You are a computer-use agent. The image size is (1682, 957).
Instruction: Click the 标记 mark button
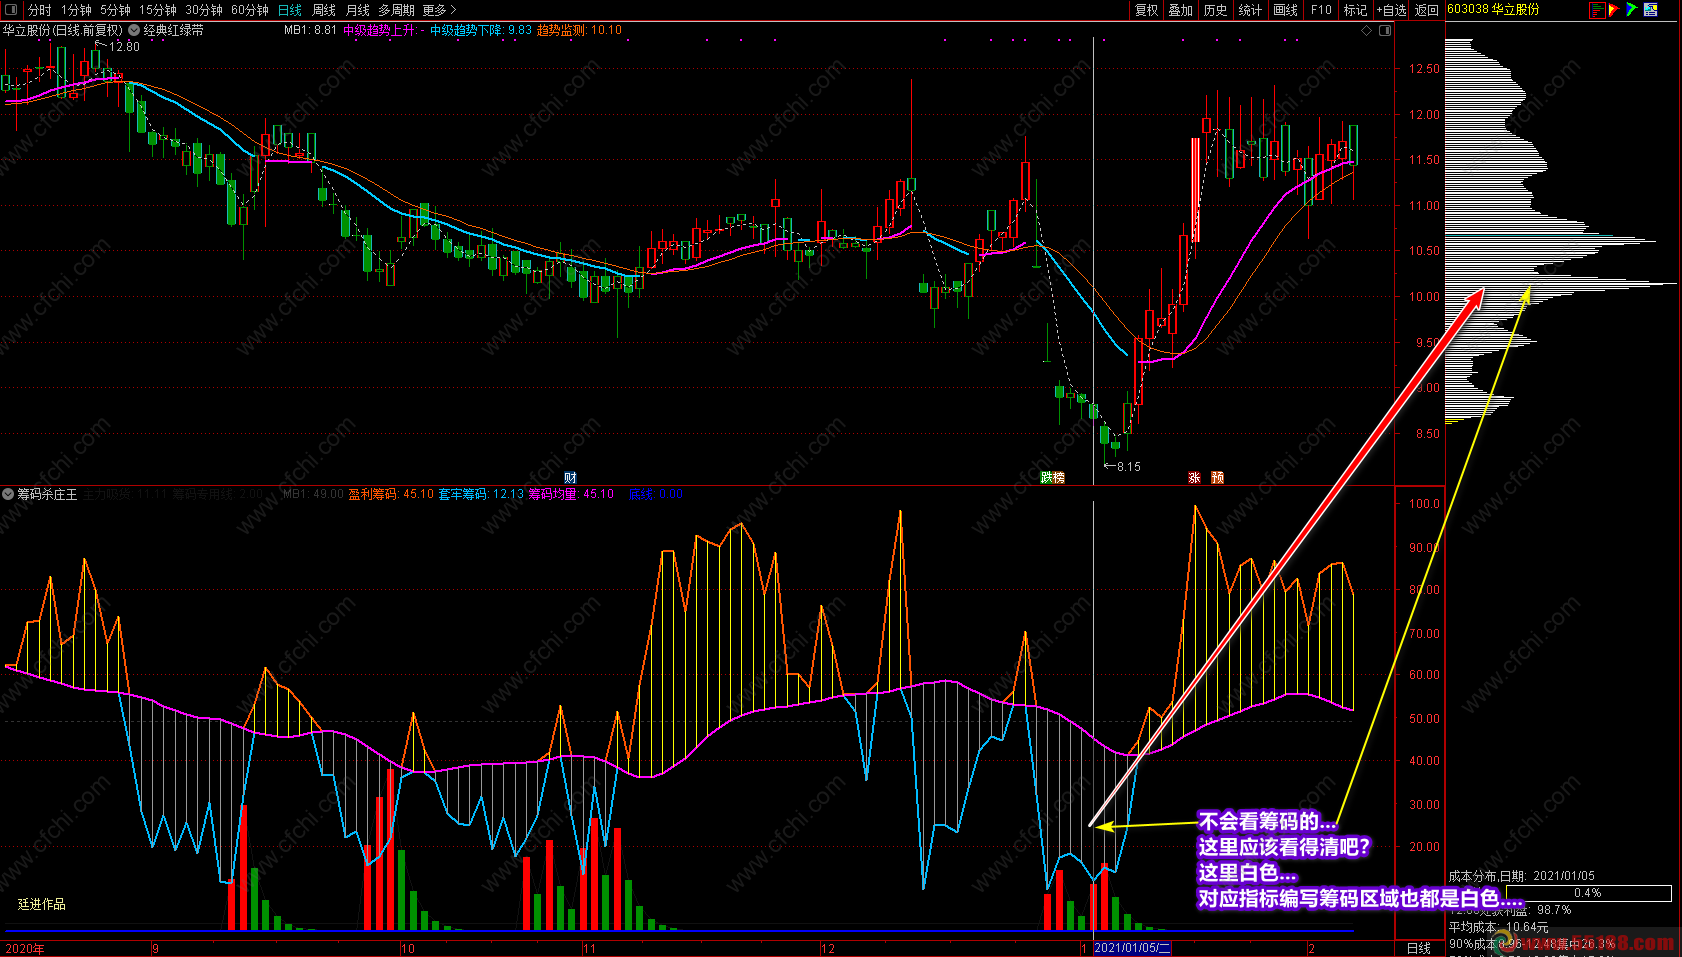pos(1355,10)
